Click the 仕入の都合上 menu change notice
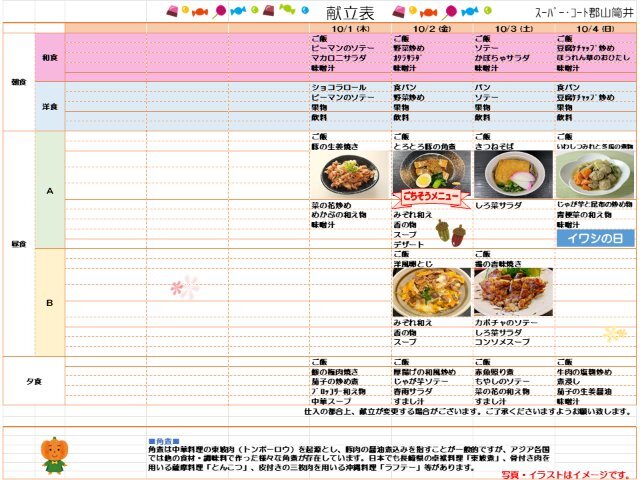This screenshot has height=480, width=640. coord(468,411)
